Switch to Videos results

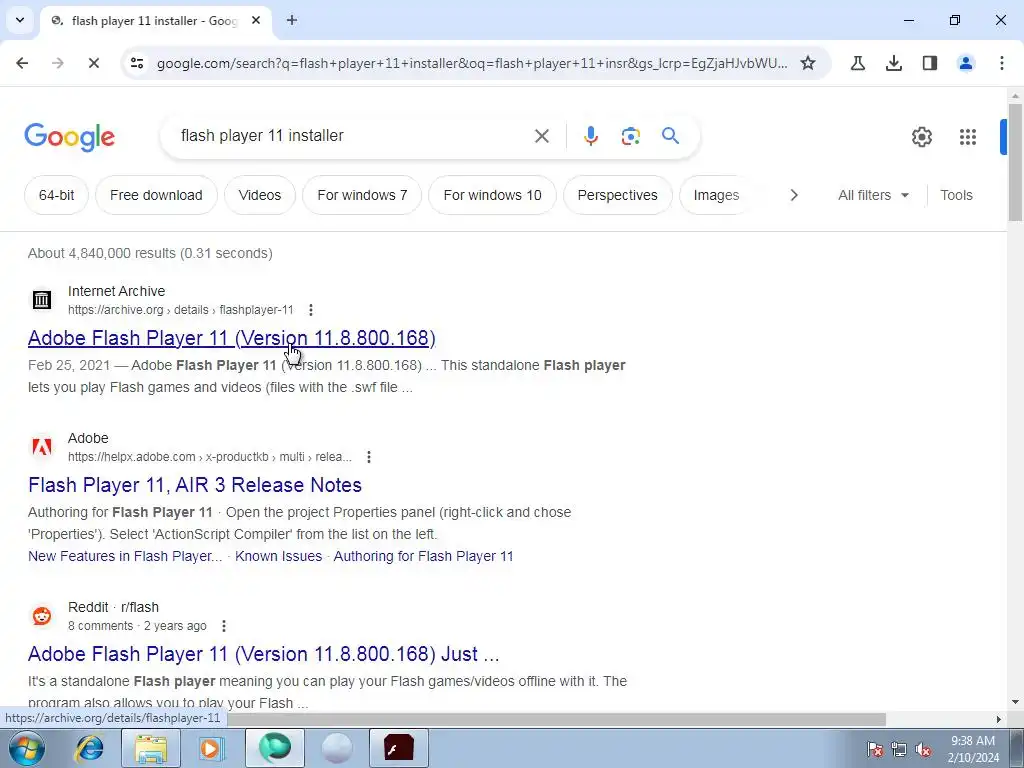(x=259, y=195)
